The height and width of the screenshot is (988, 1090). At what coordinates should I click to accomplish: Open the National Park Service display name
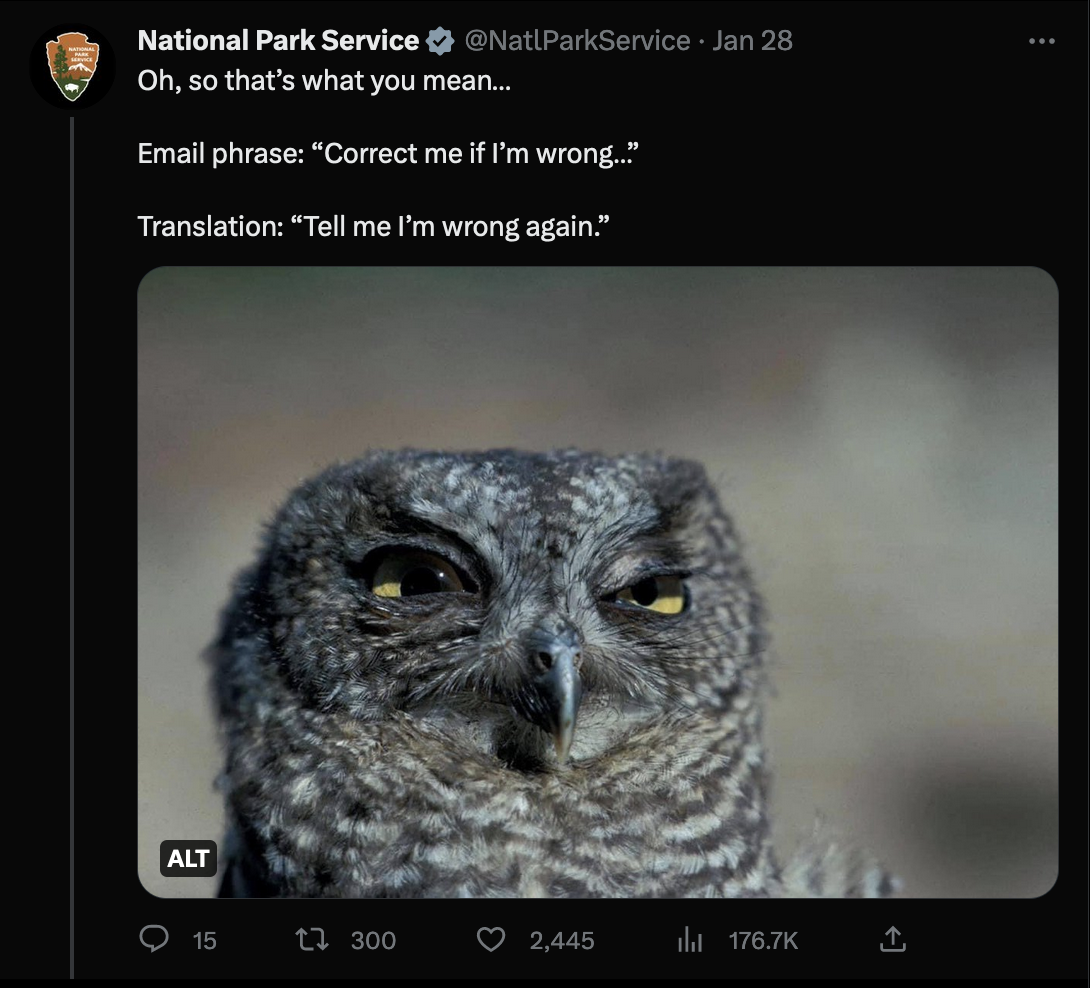click(x=278, y=41)
